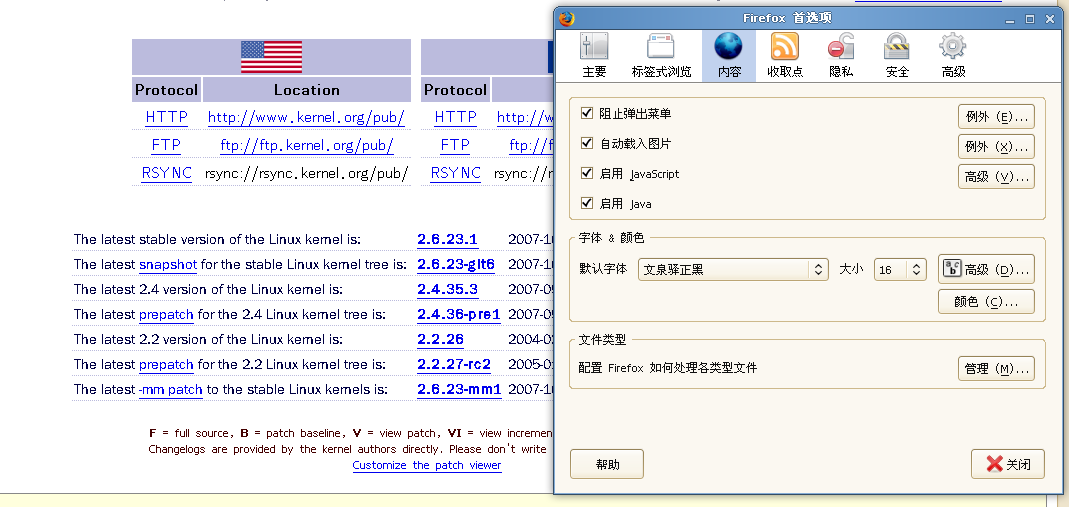This screenshot has width=1069, height=507.
Task: Open the 2.6.23-mm1 patch version link
Action: coord(460,390)
